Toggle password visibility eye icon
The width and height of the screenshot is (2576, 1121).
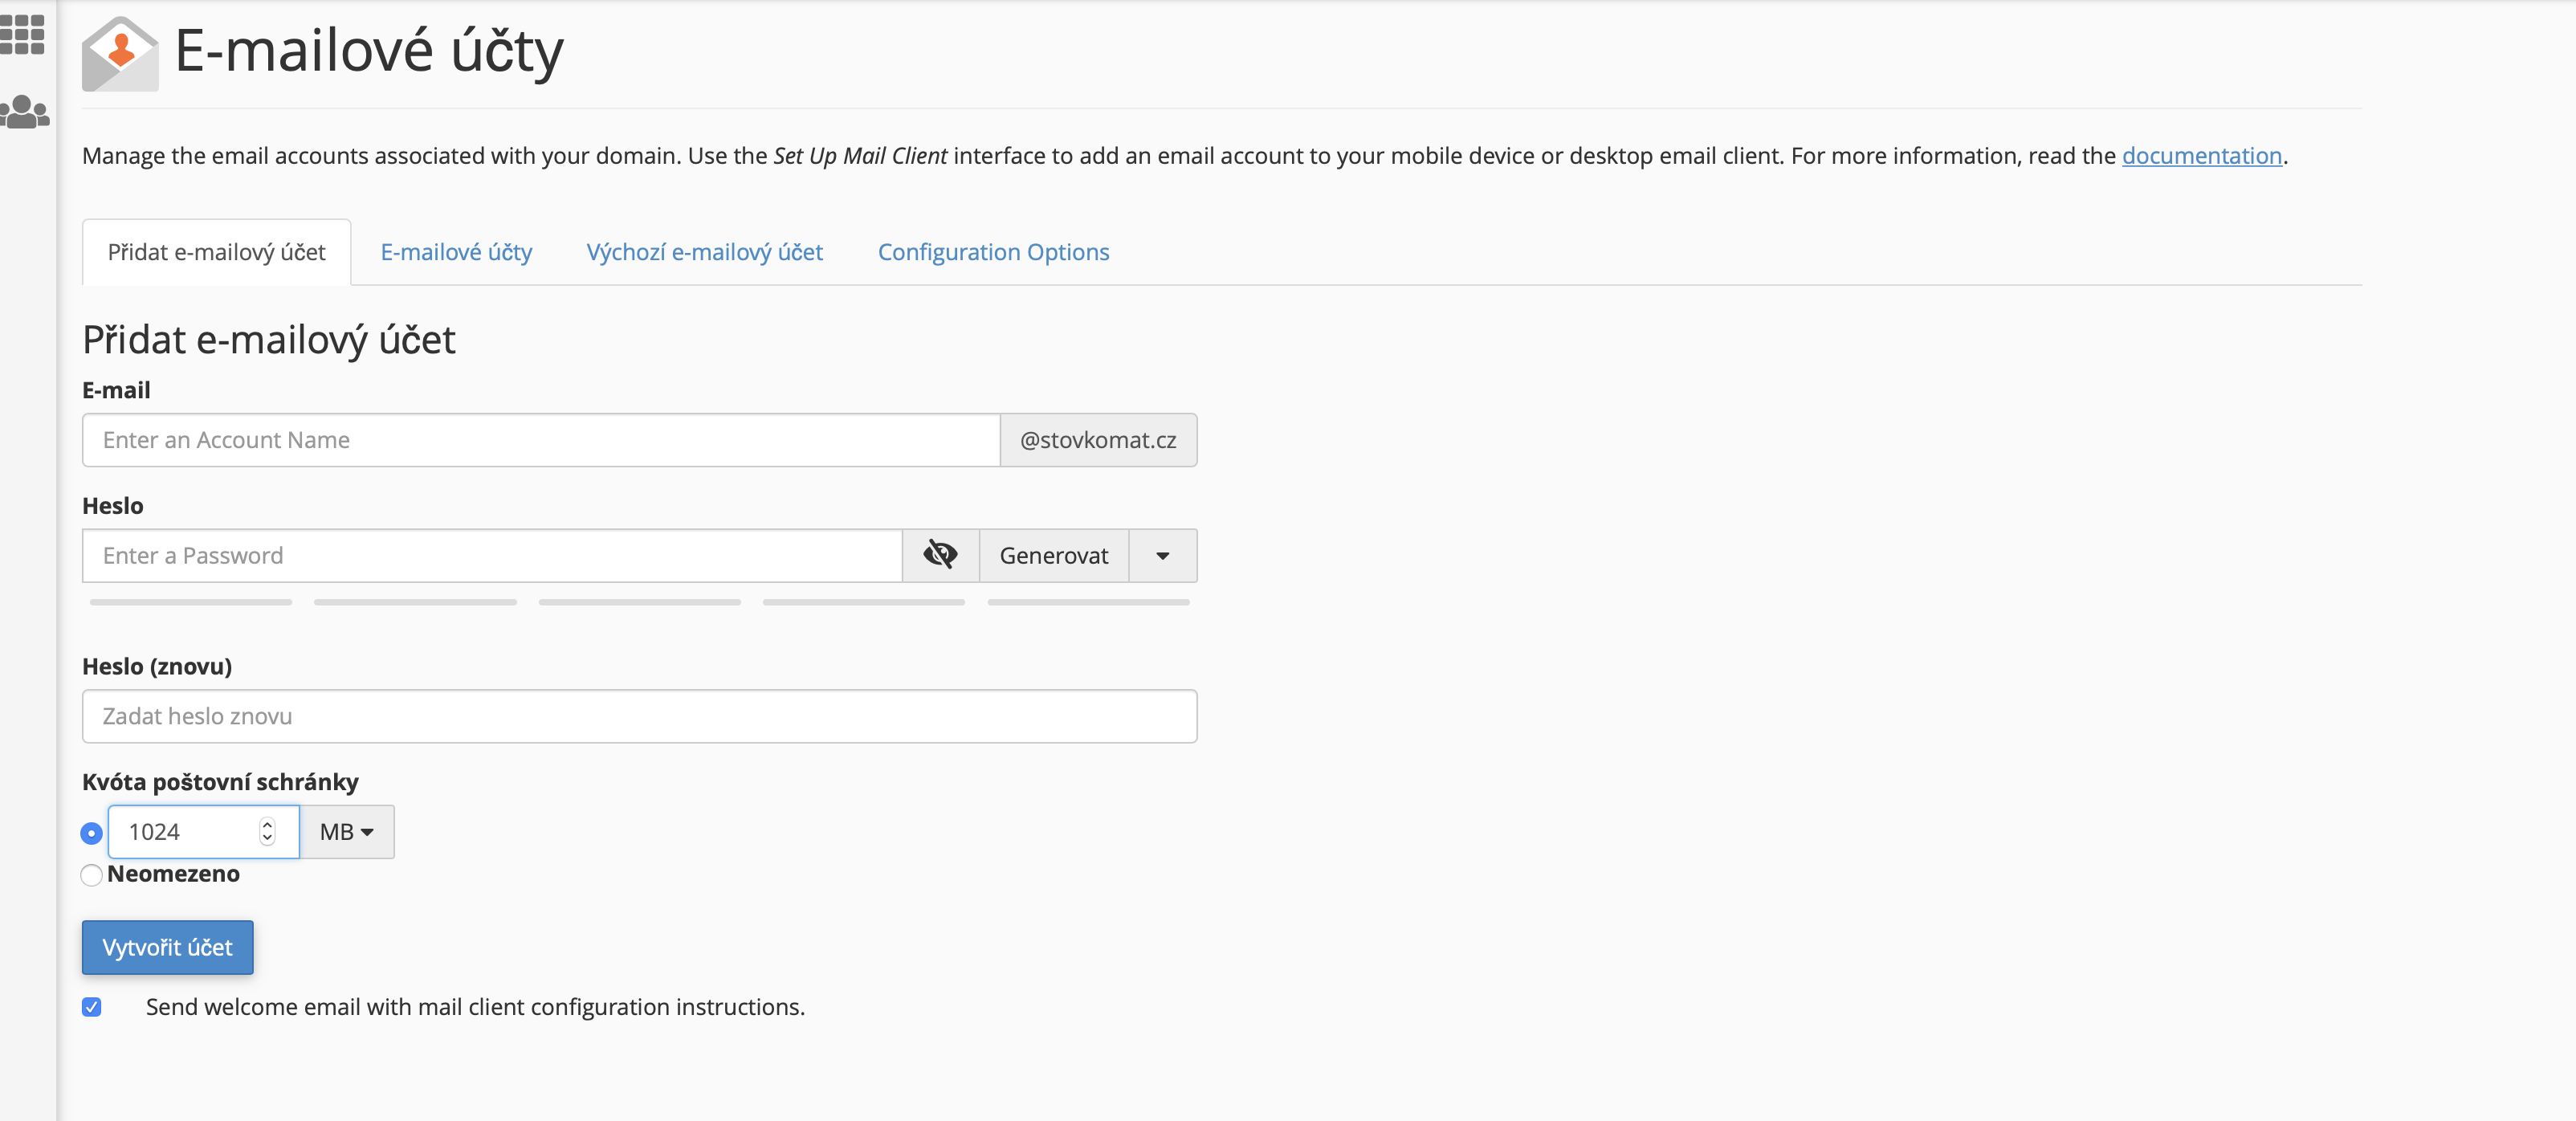coord(940,555)
